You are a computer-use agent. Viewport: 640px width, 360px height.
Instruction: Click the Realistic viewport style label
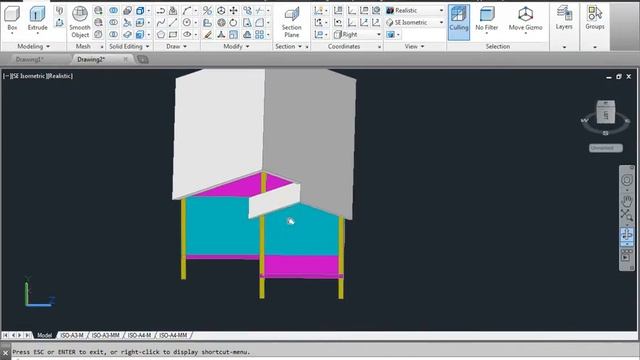point(60,76)
